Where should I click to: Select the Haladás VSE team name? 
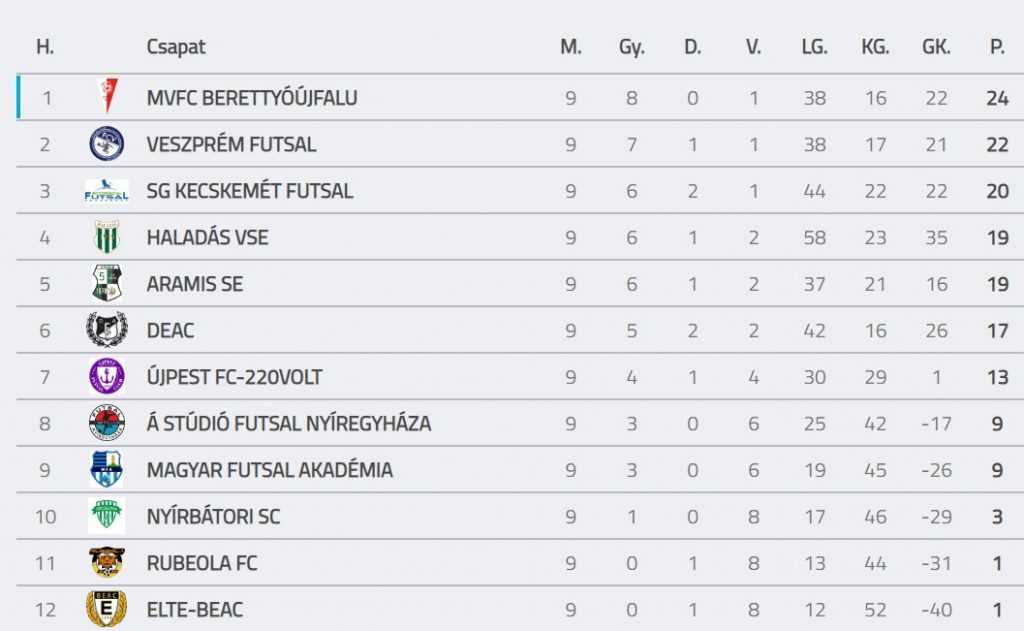click(x=207, y=237)
